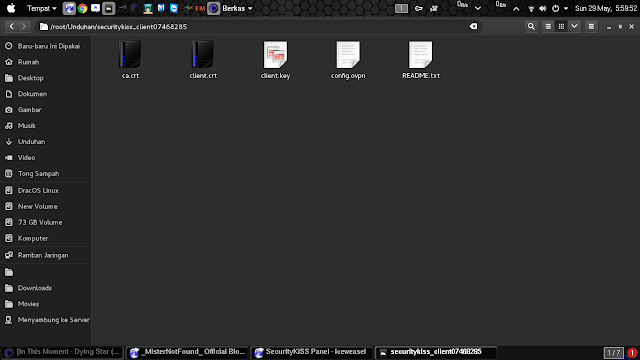The image size is (640, 360).
Task: Go back to the previous folder
Action: [11, 26]
